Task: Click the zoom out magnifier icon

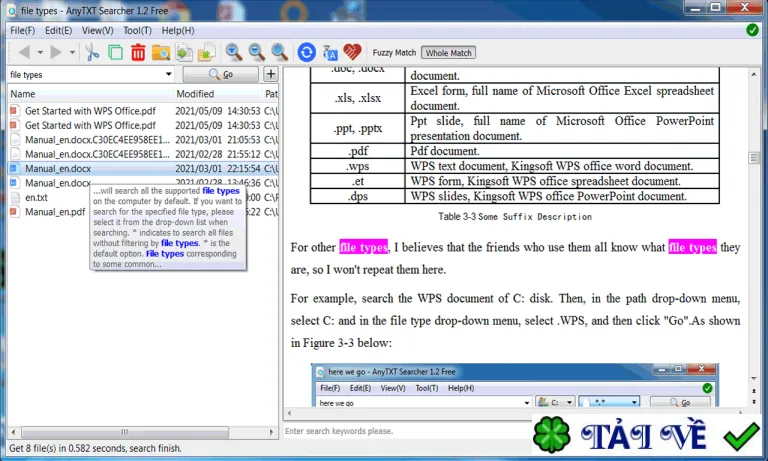Action: [x=257, y=52]
